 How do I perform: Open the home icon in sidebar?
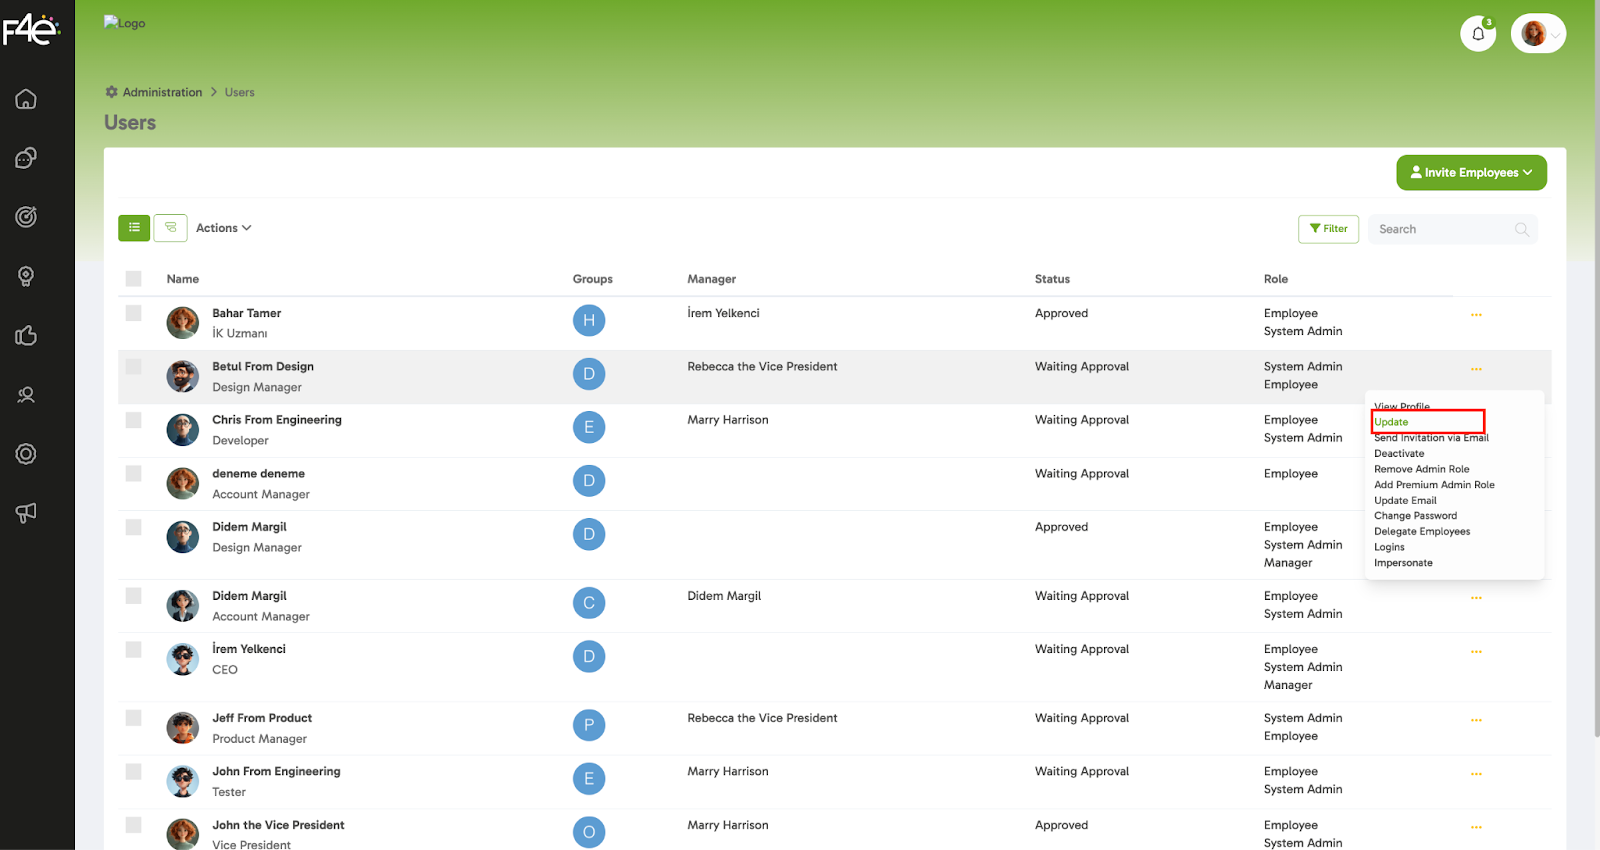coord(26,99)
